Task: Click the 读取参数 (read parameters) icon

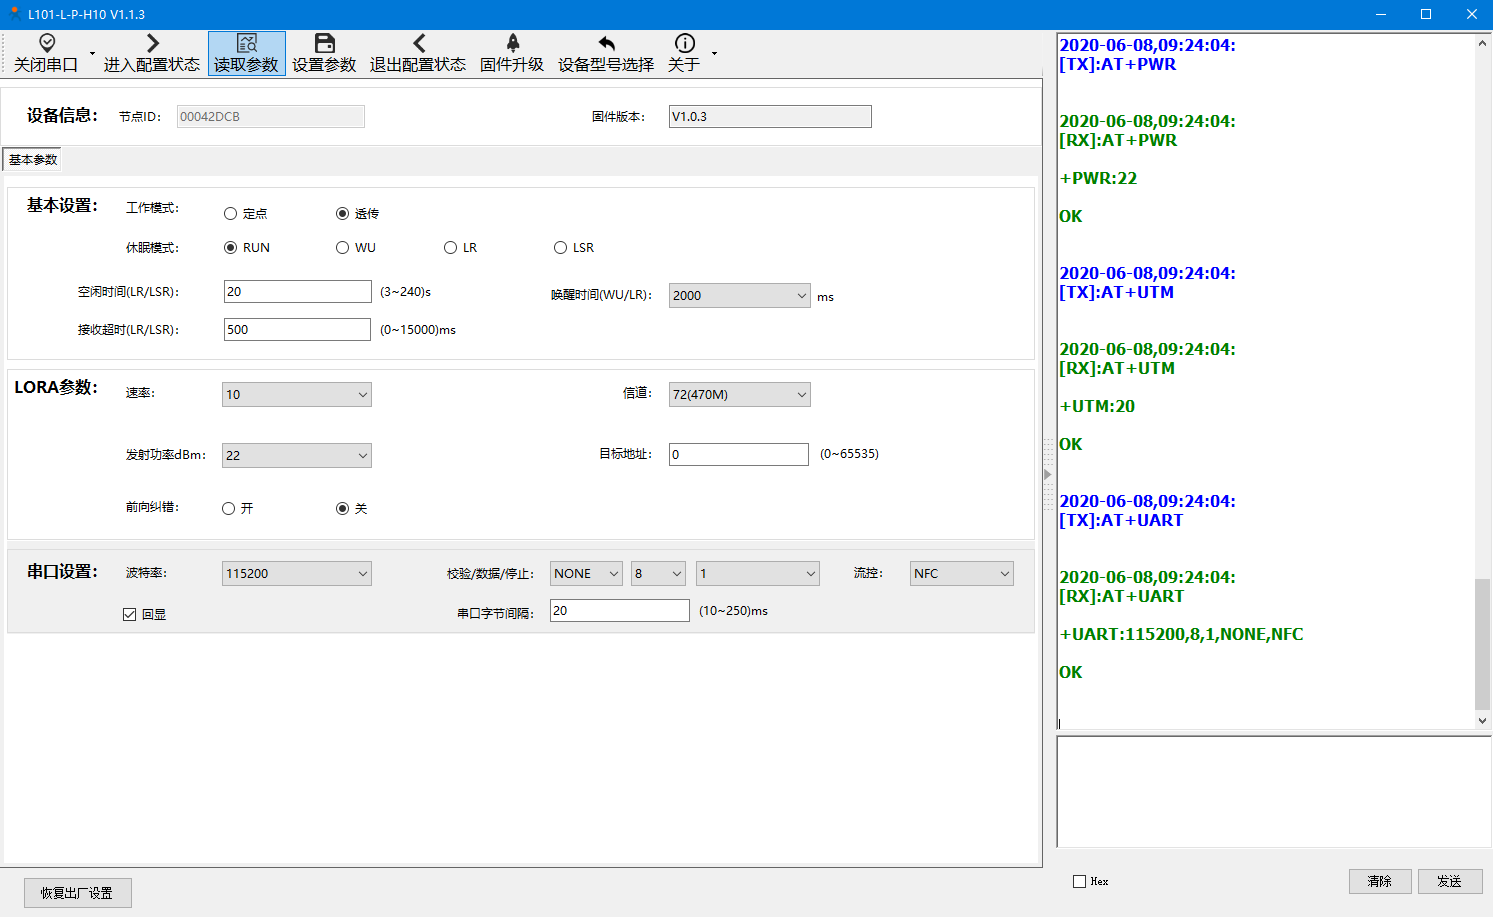Action: pos(247,43)
